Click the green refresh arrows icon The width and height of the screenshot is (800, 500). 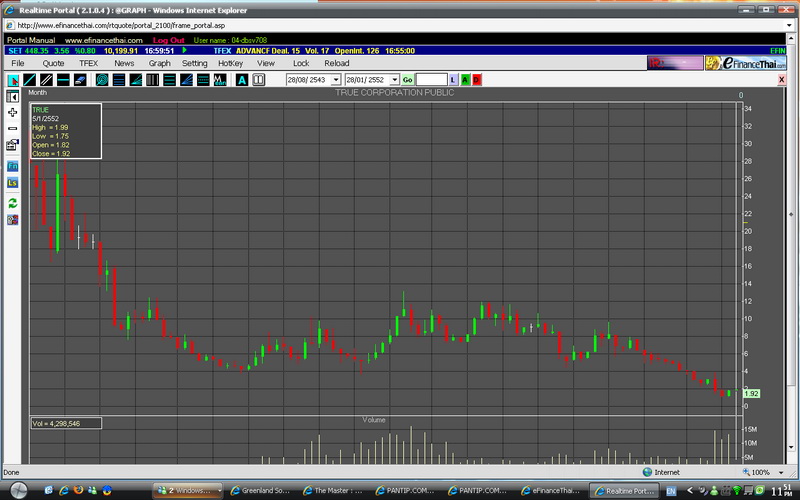click(x=13, y=204)
